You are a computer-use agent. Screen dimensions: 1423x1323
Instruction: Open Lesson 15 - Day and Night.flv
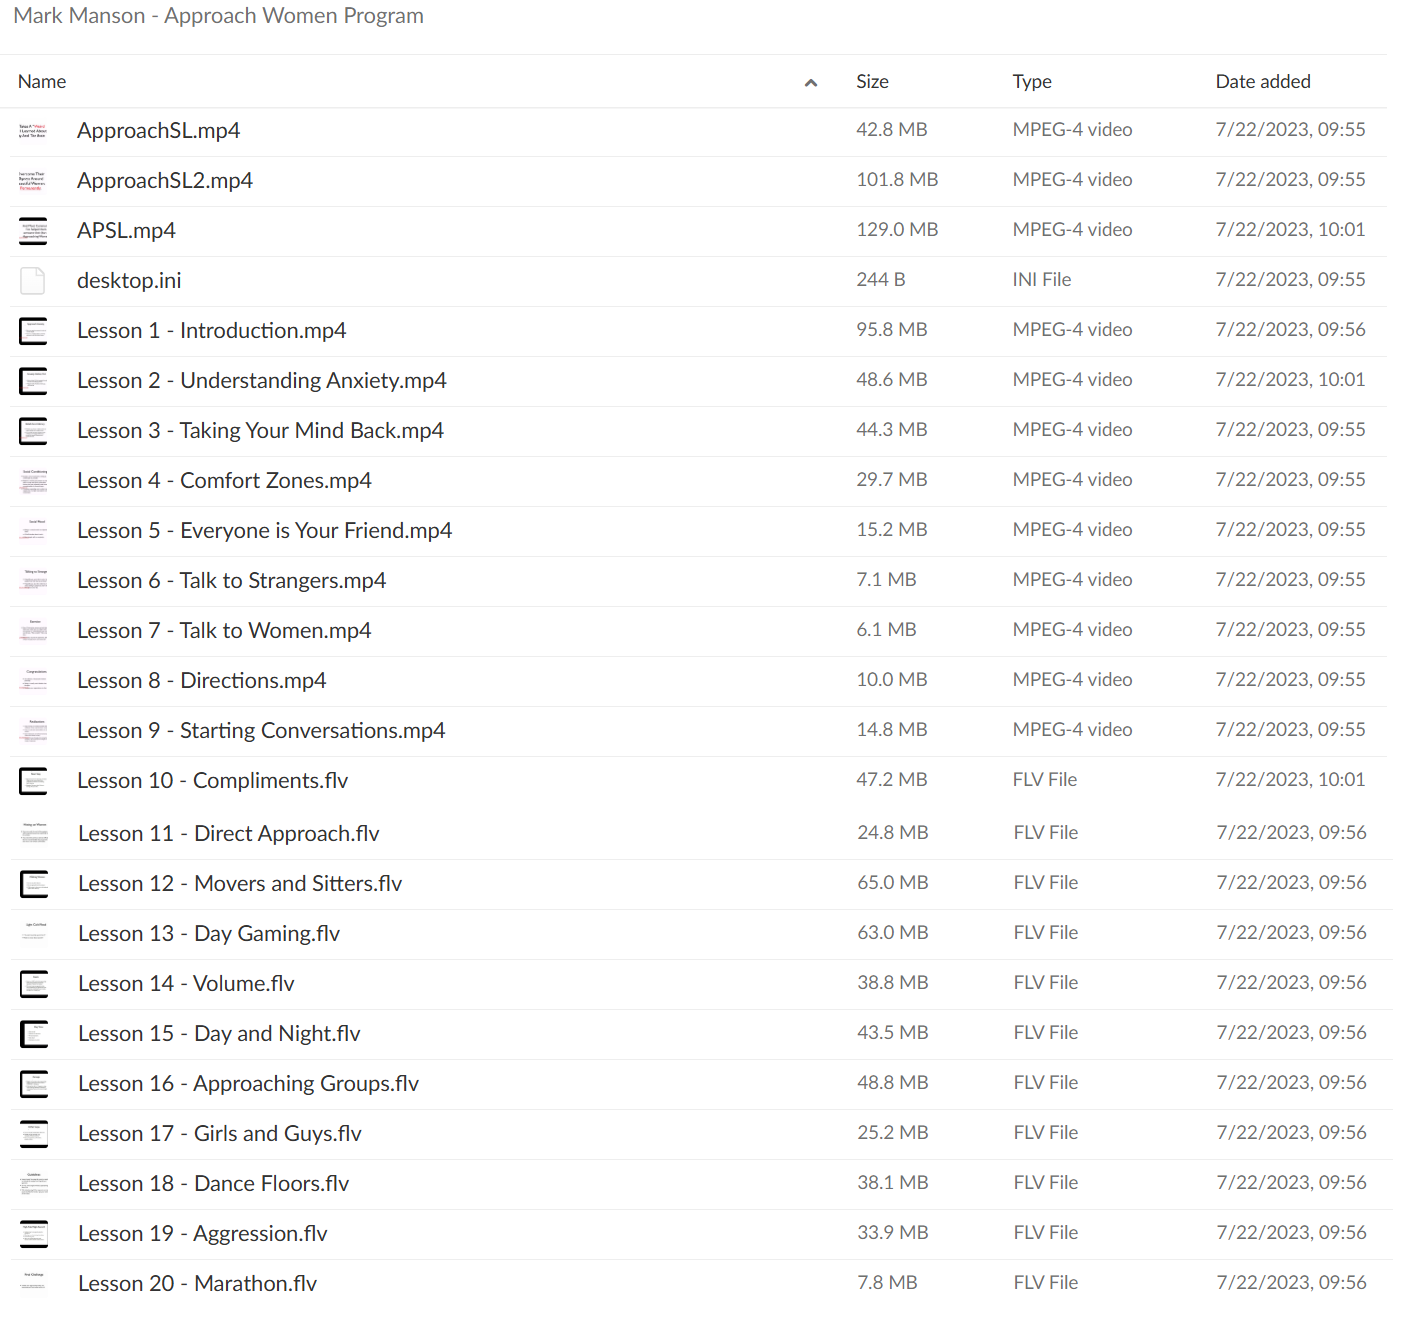219,1034
